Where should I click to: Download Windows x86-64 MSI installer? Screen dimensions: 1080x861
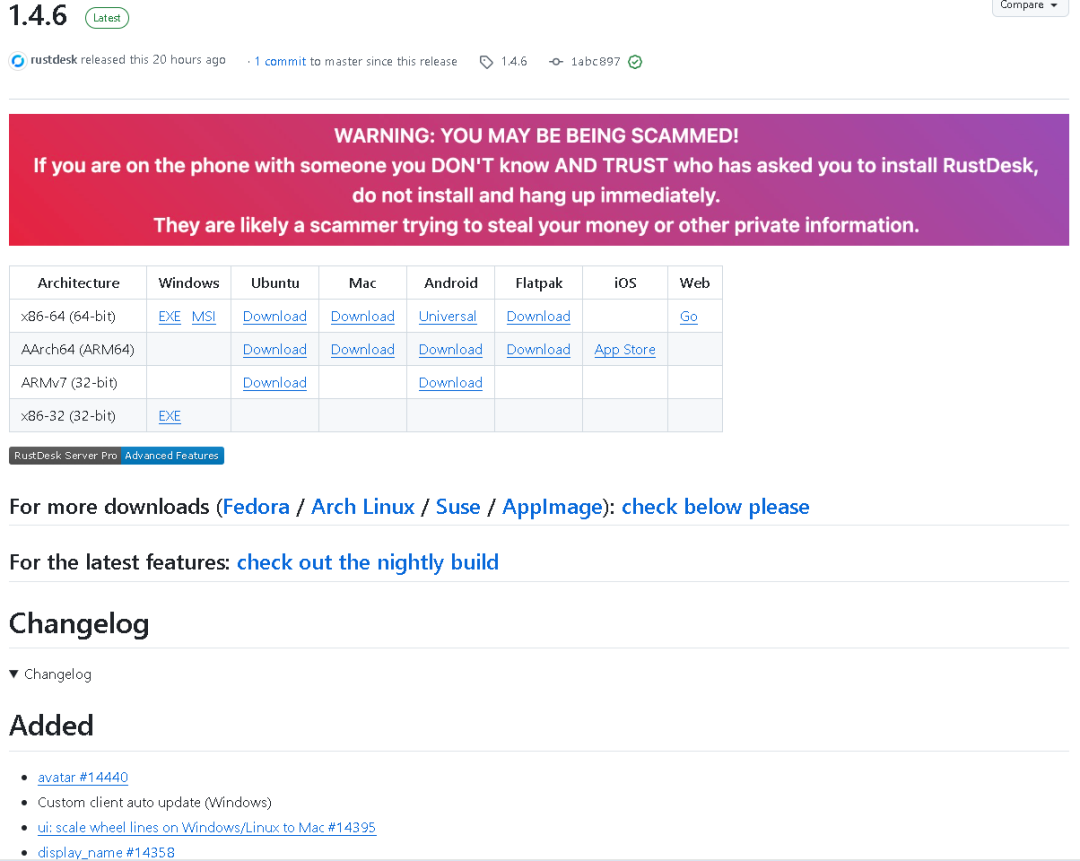pyautogui.click(x=204, y=316)
